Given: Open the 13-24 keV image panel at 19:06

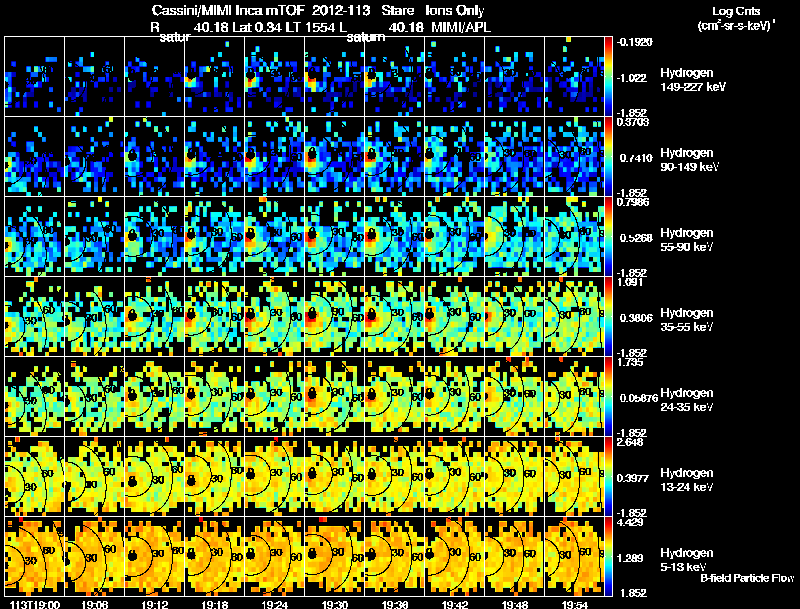Looking at the screenshot, I should click(94, 477).
